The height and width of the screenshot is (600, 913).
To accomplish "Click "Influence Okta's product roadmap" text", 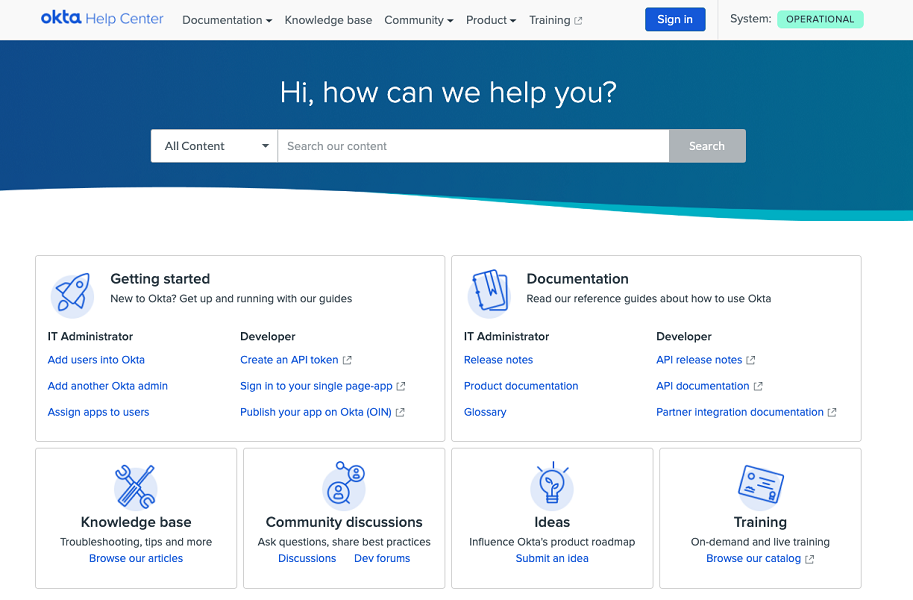I will [552, 542].
